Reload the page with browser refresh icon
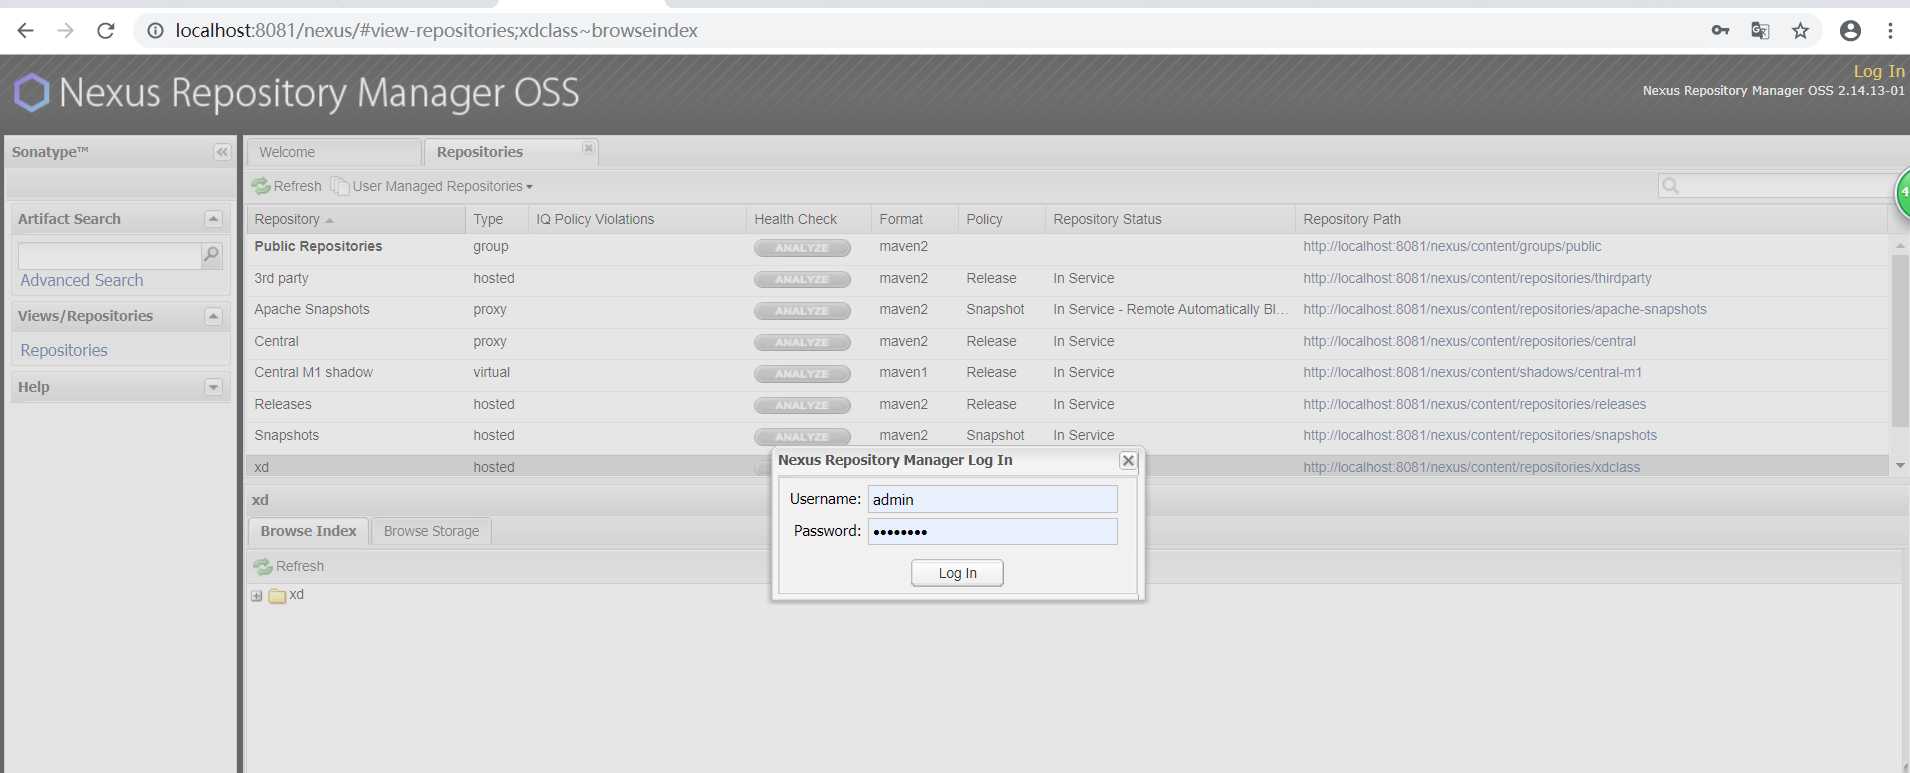This screenshot has height=773, width=1910. pos(105,31)
